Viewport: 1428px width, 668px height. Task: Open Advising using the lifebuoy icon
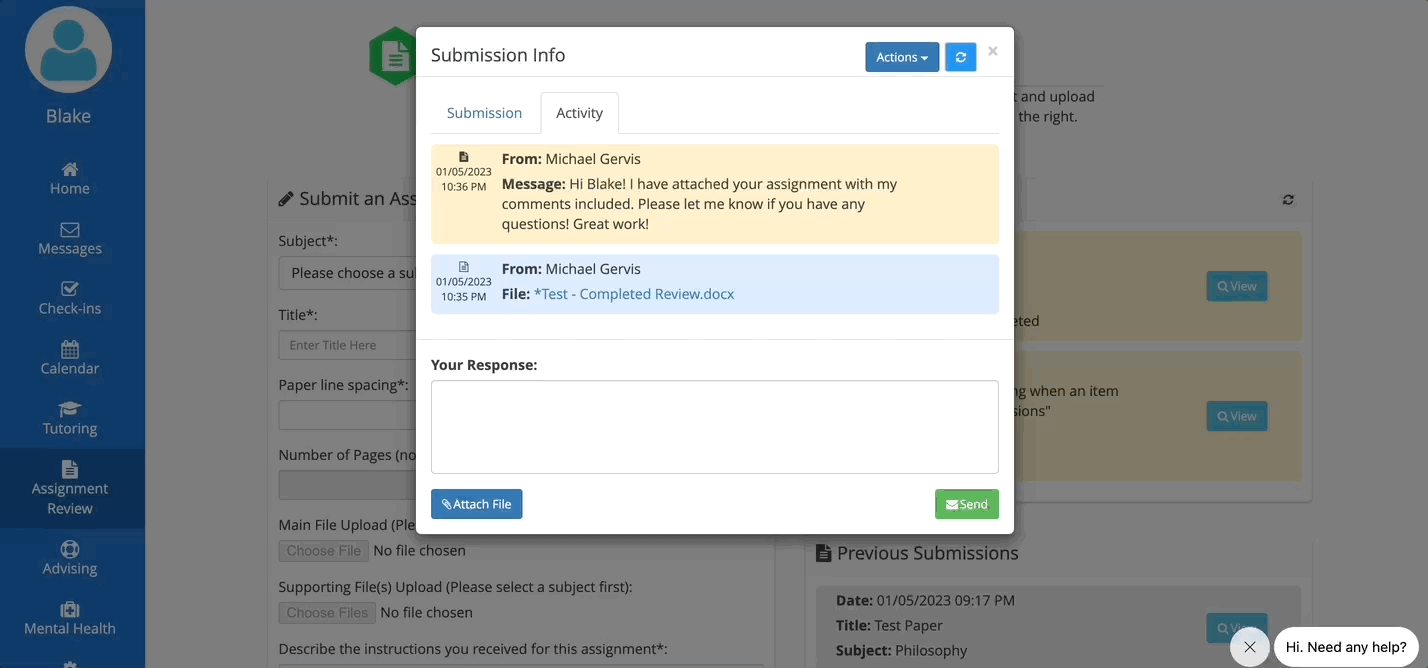click(x=69, y=550)
